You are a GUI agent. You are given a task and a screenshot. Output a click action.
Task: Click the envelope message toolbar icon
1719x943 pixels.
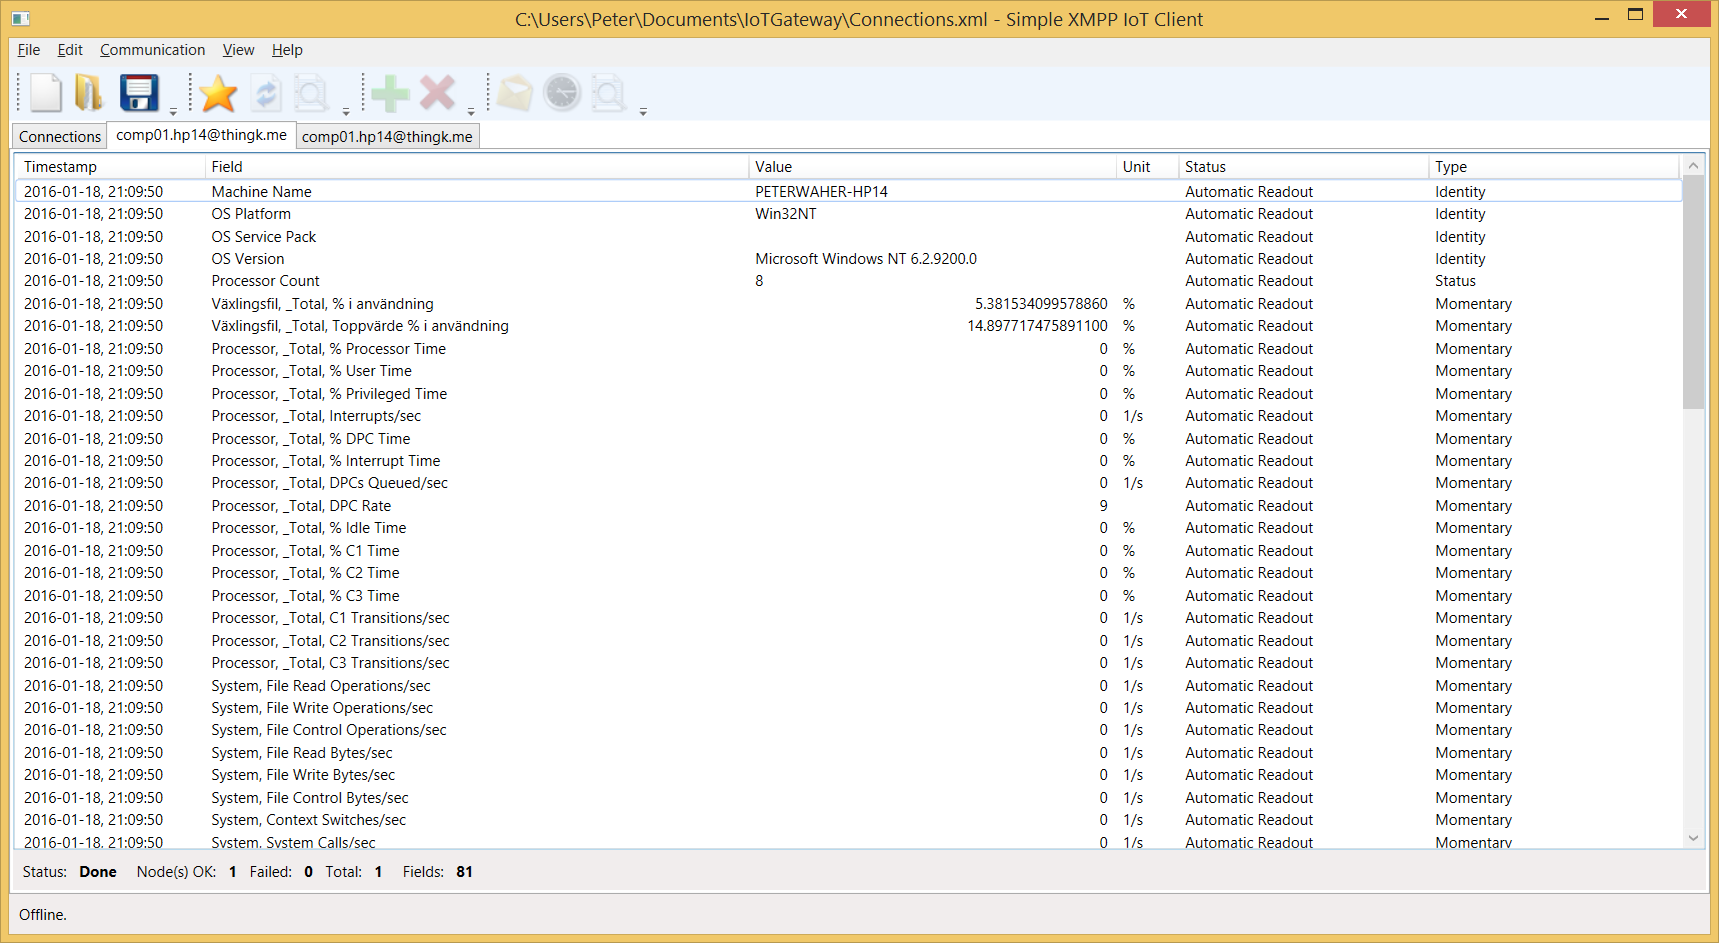tap(515, 94)
